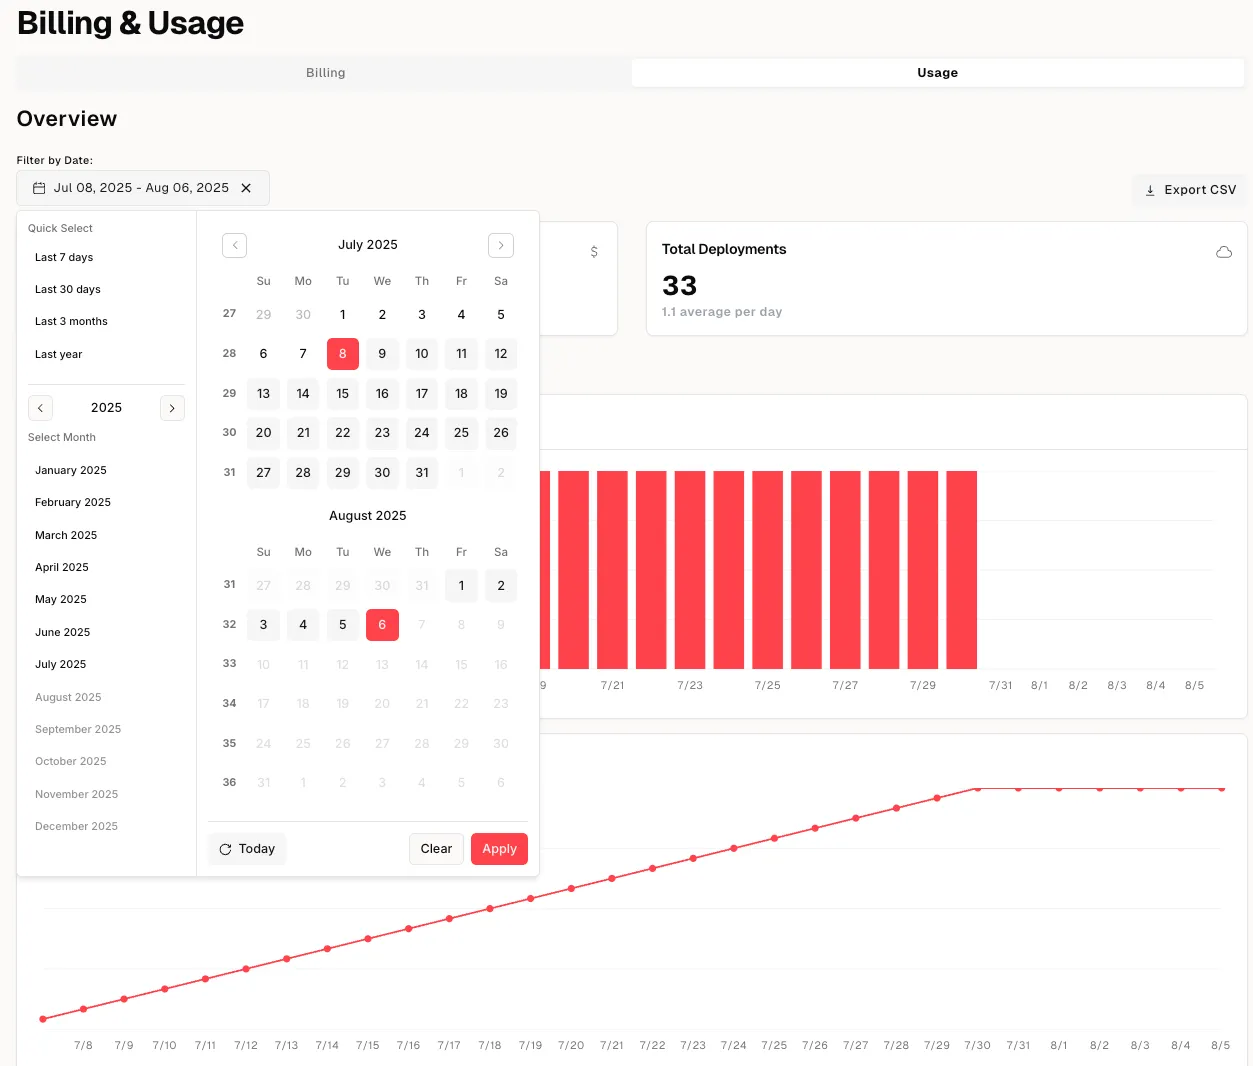Select March 2025 from month list

click(66, 535)
